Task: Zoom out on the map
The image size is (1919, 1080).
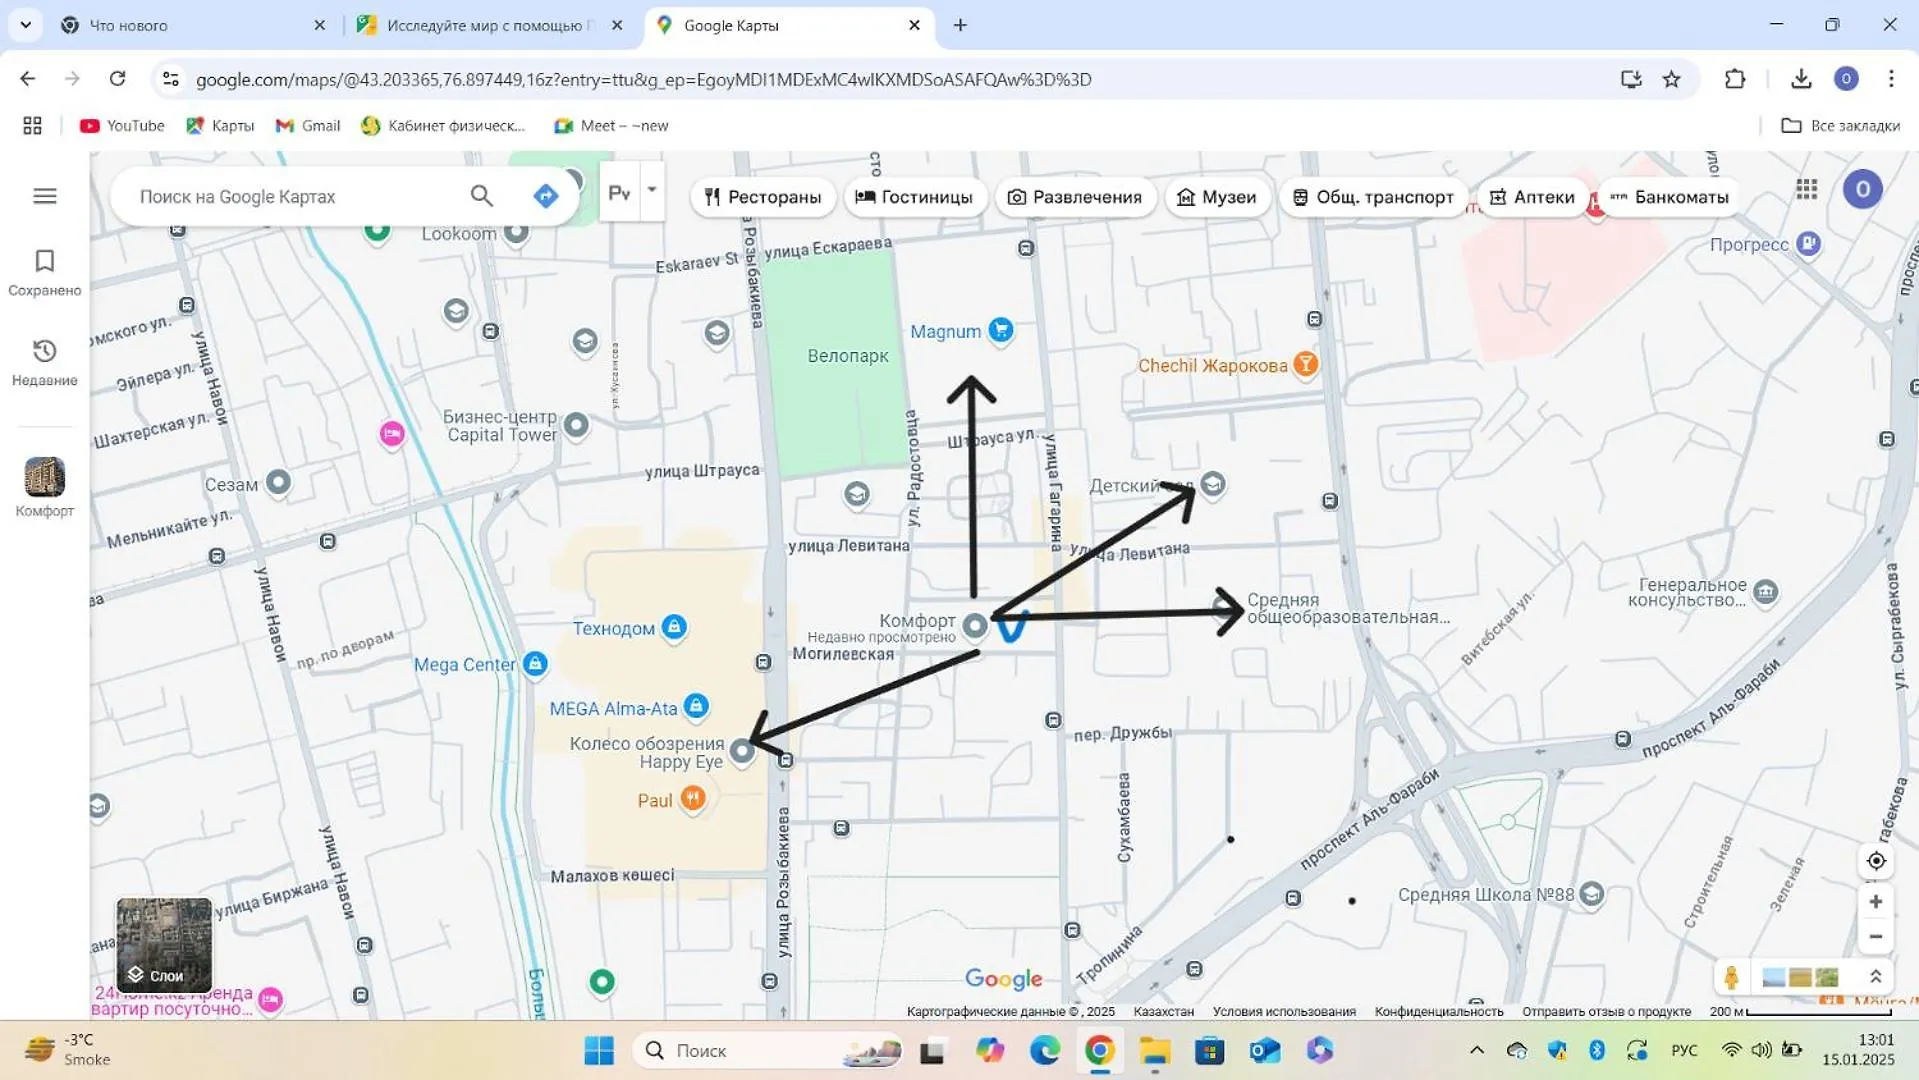Action: click(x=1876, y=937)
